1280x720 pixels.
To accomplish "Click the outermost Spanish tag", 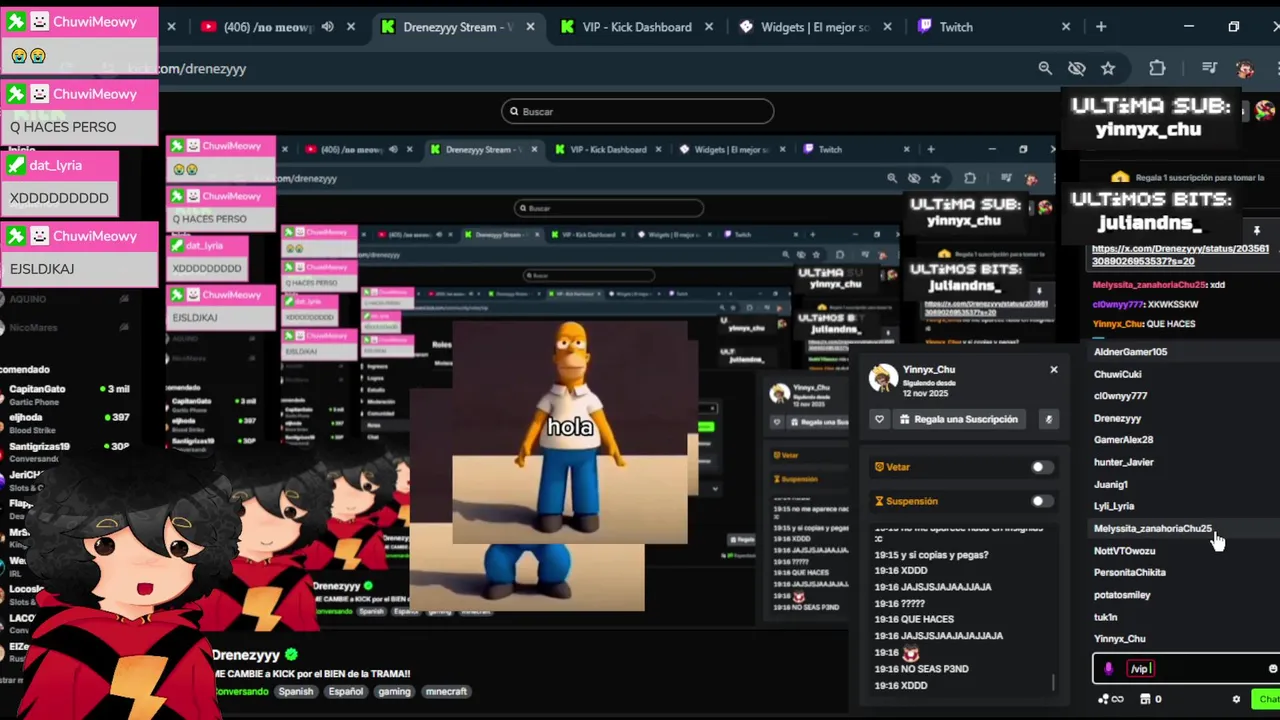I will click(295, 691).
